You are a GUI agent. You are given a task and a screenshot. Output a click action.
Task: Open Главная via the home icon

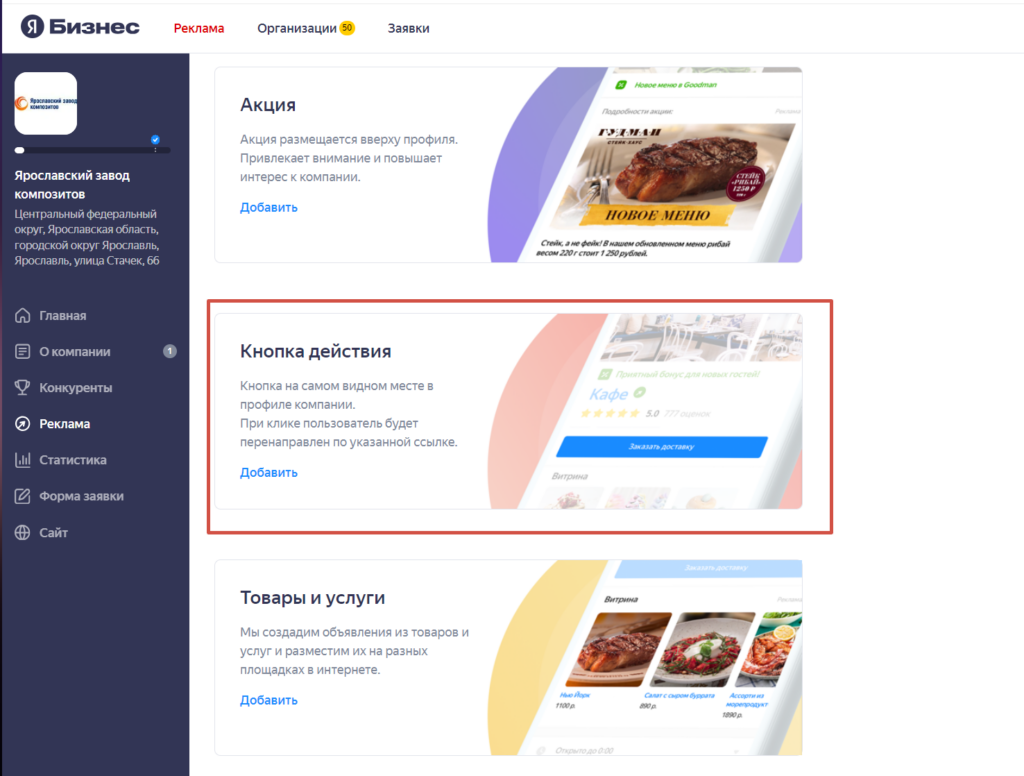(x=22, y=315)
